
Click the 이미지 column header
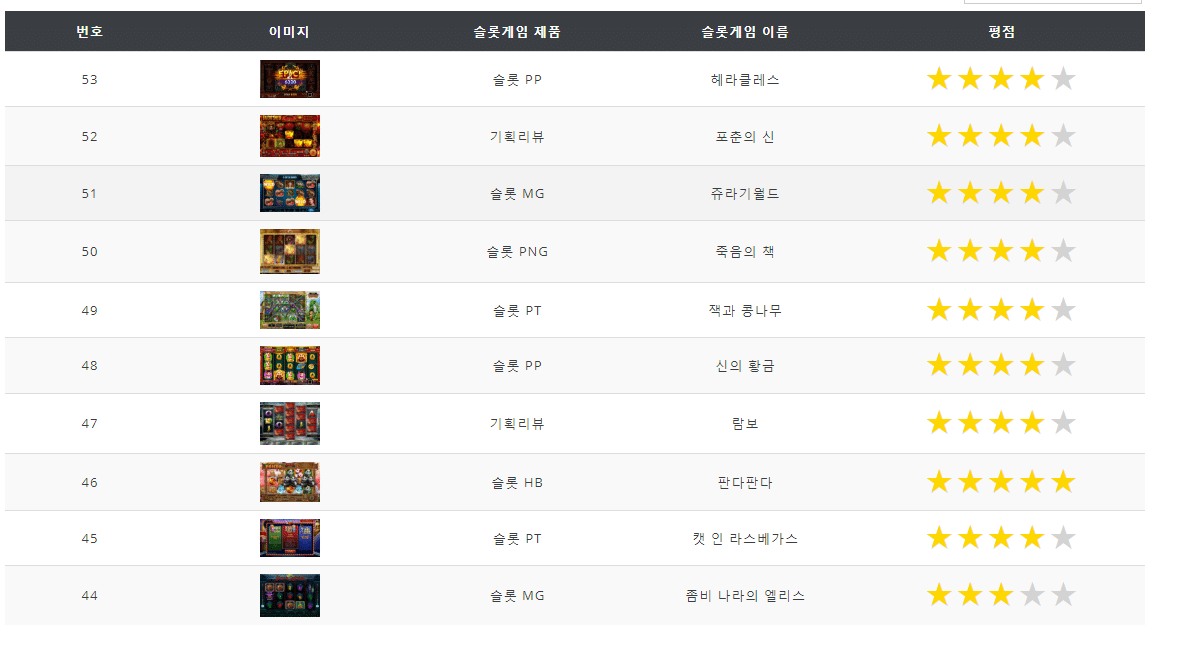pyautogui.click(x=289, y=32)
